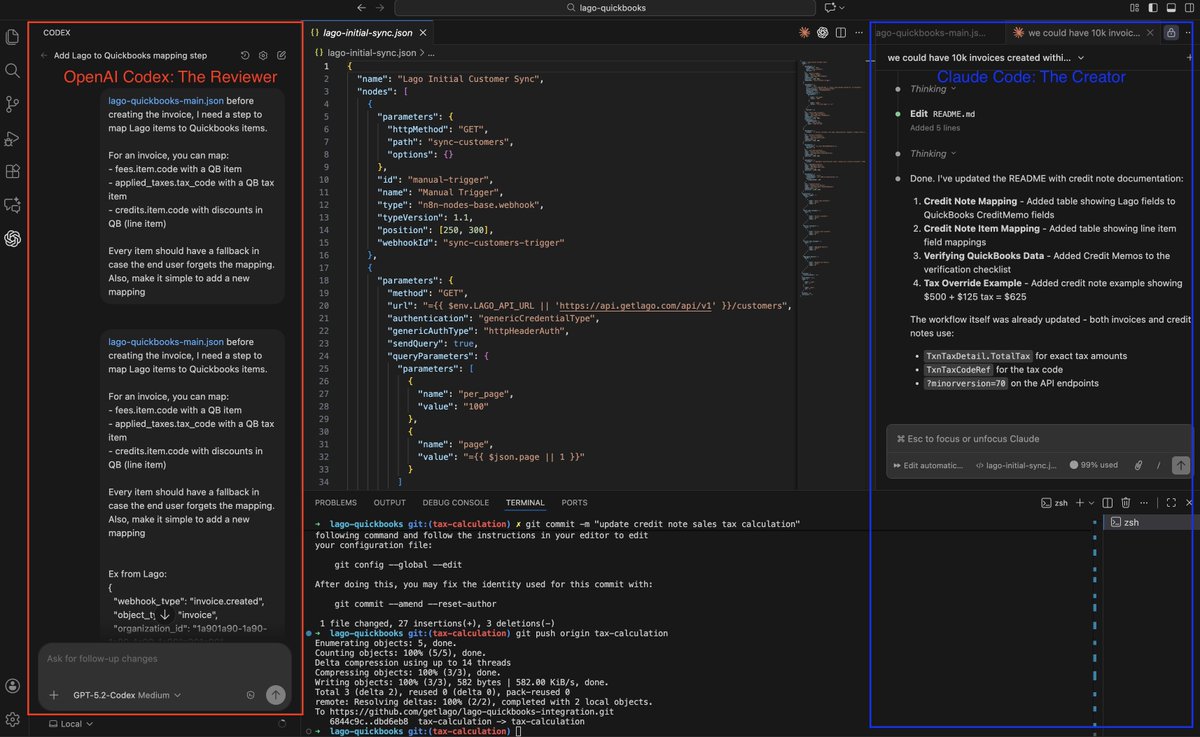1200x737 pixels.
Task: Open Run and Debug view
Action: point(12,138)
